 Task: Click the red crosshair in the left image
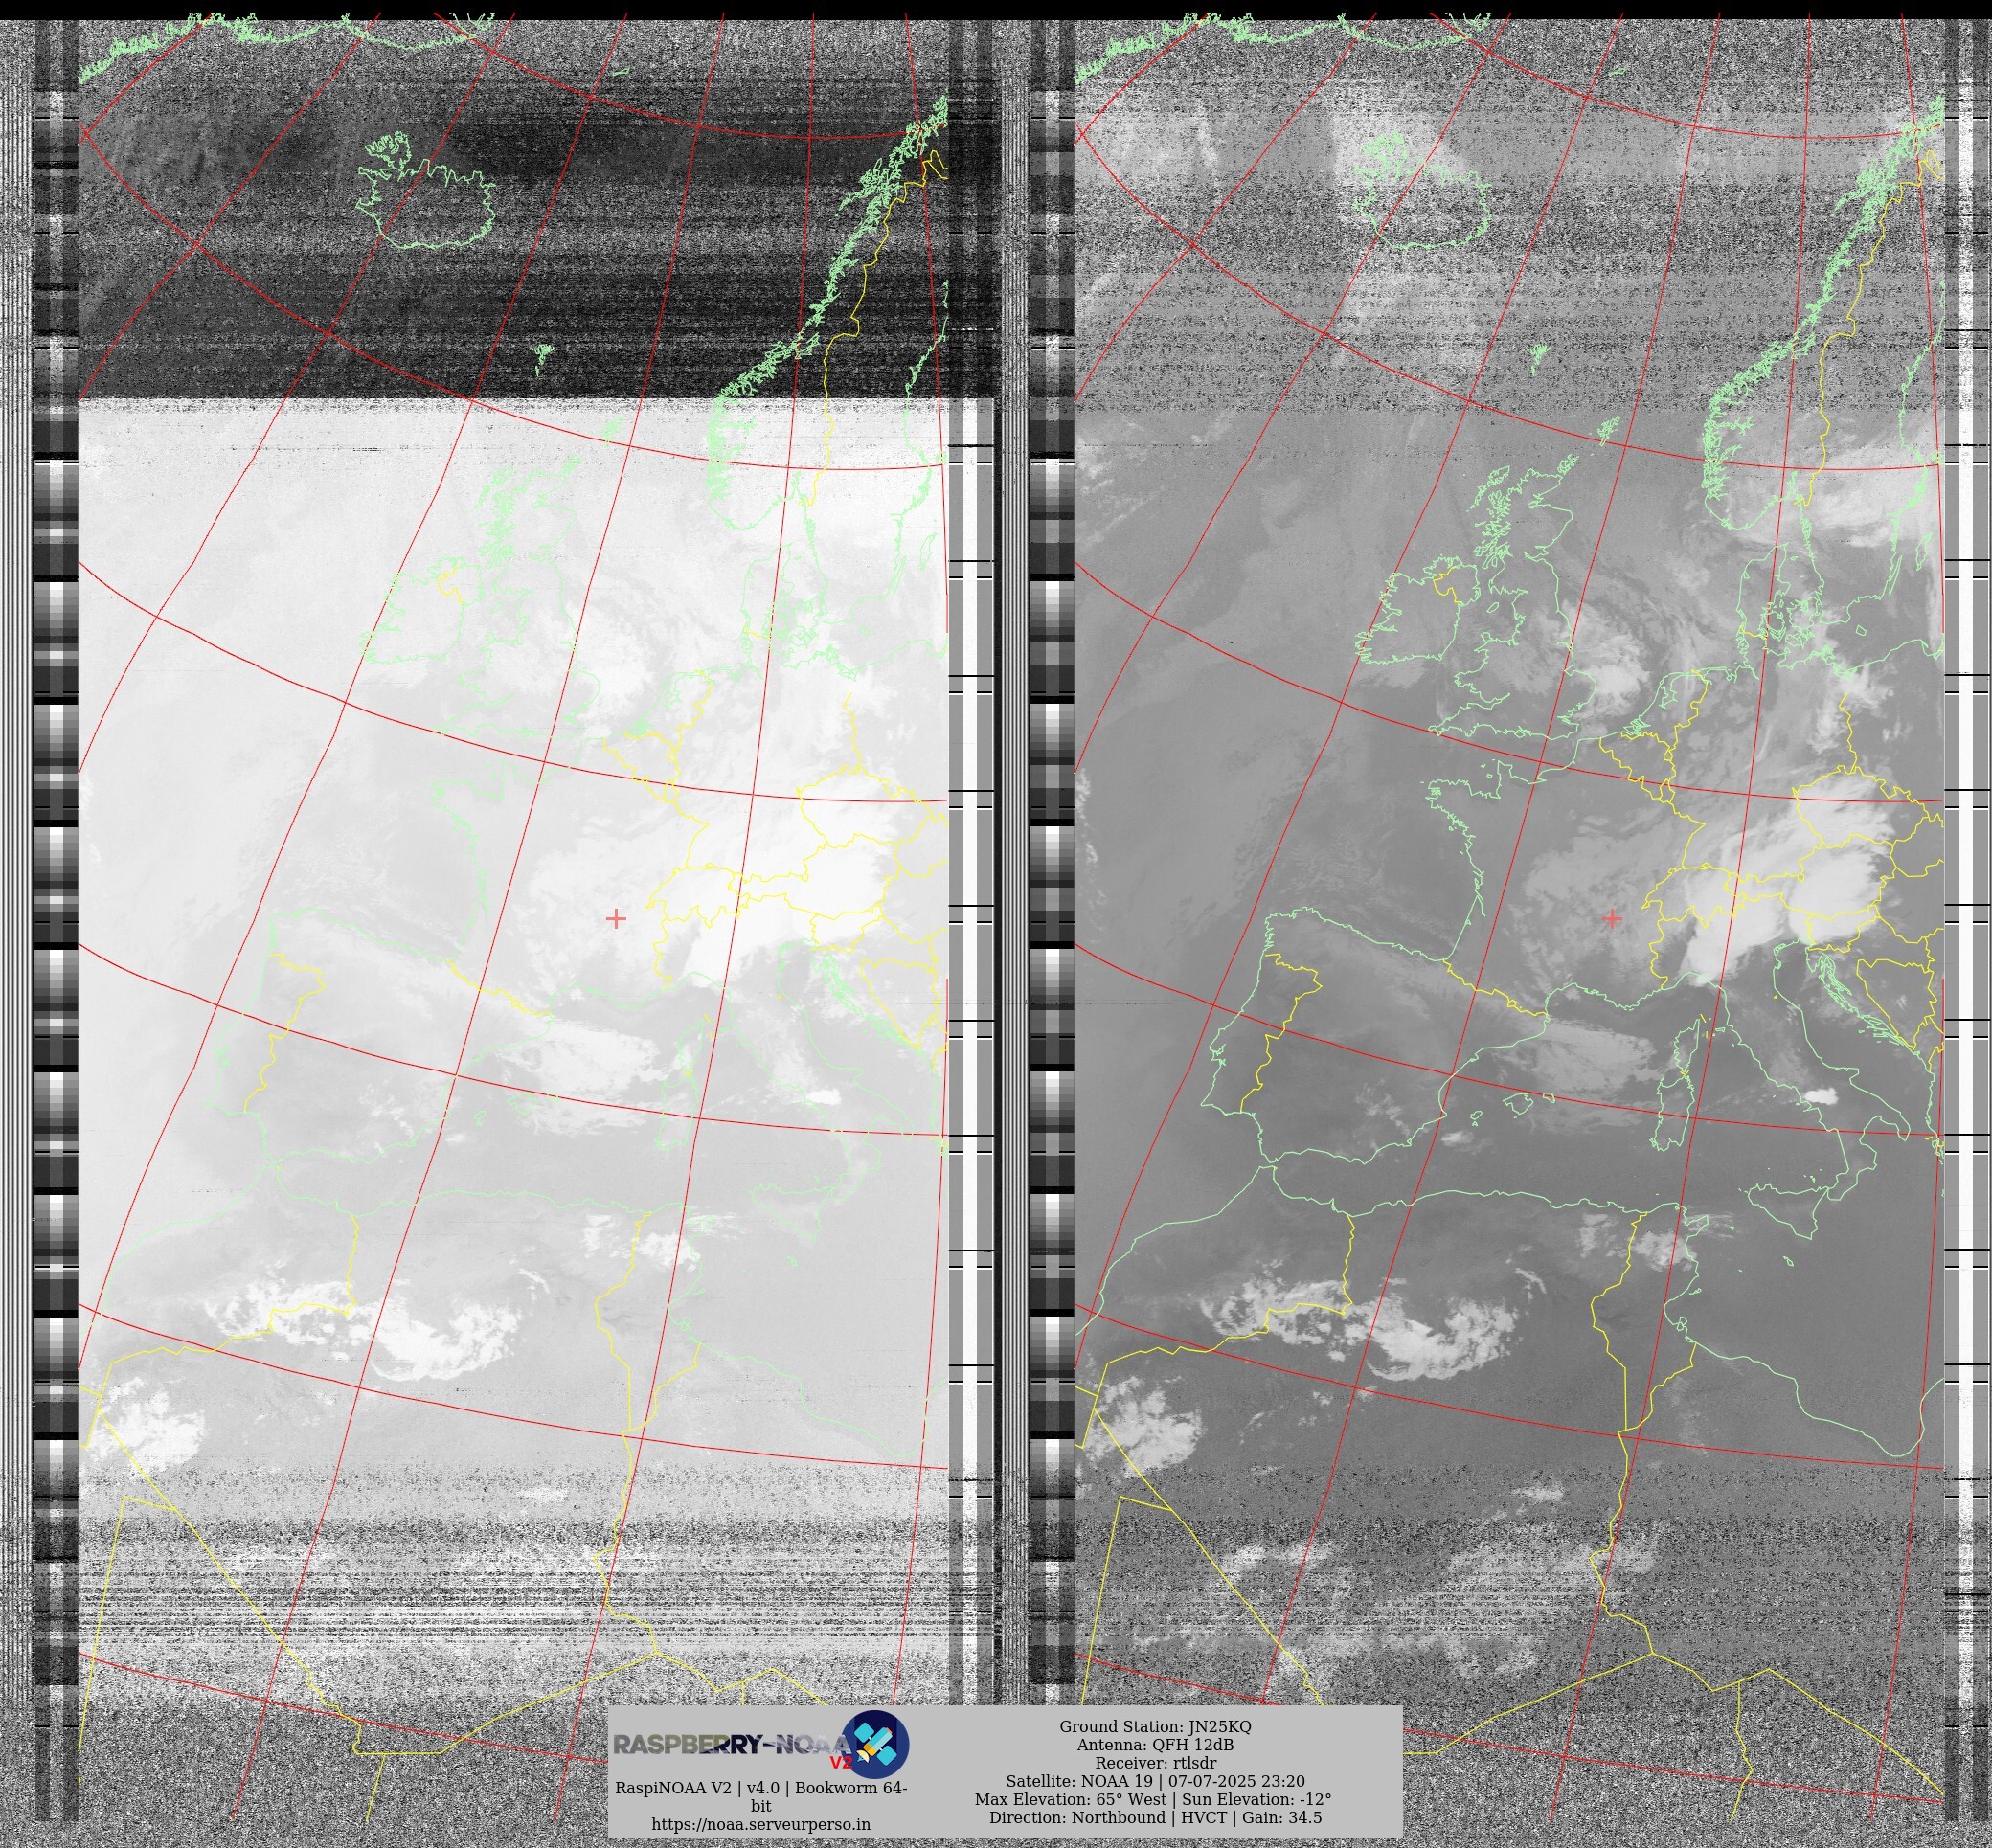[616, 918]
